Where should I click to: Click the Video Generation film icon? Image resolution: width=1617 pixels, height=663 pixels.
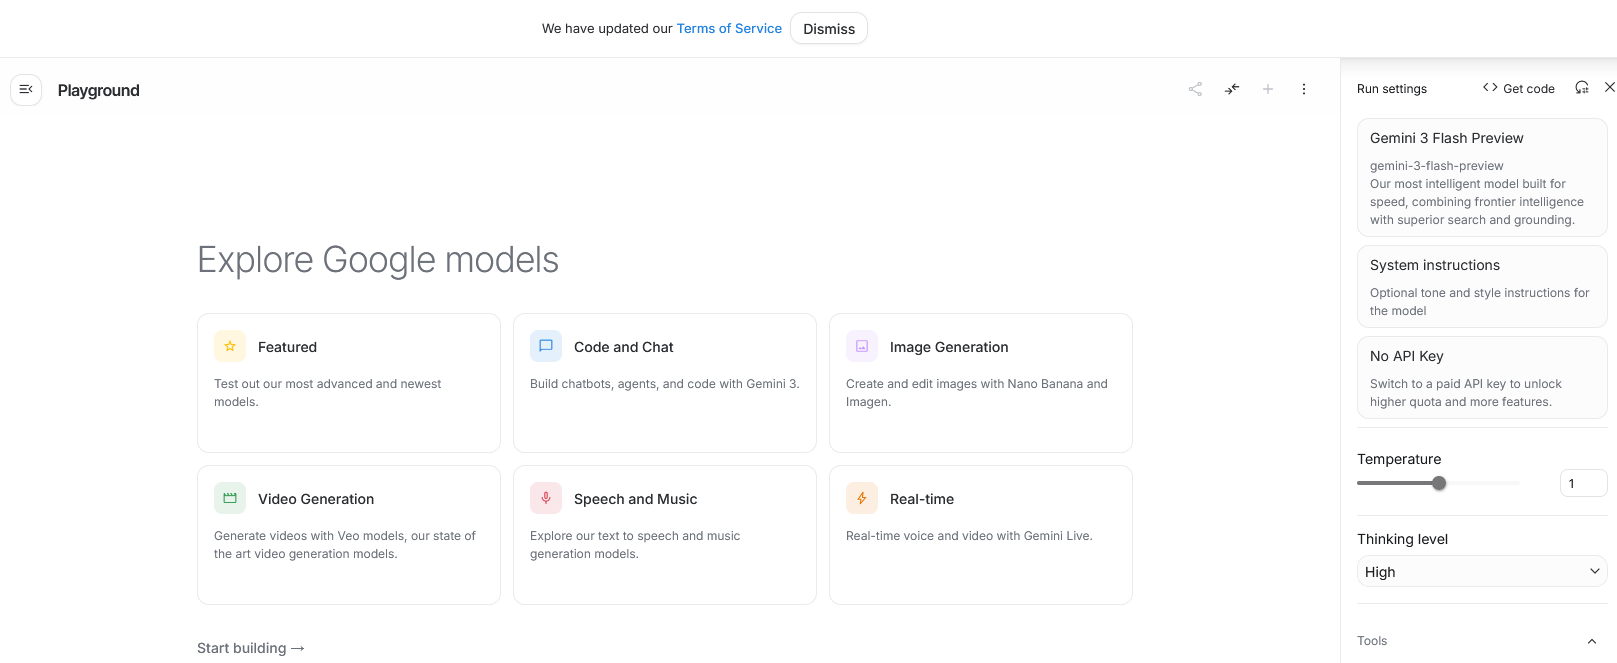[230, 498]
